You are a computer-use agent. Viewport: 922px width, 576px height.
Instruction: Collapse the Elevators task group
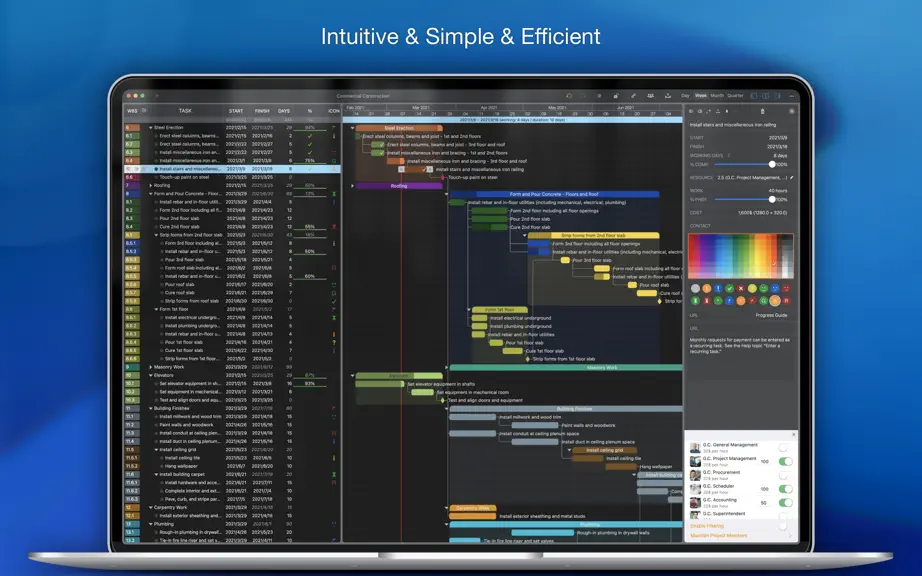(151, 375)
